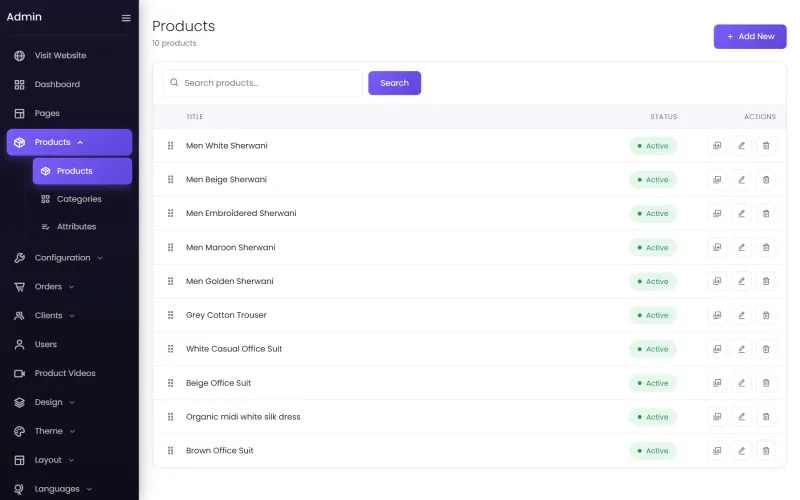The width and height of the screenshot is (800, 500).
Task: Click Active status badge for Men White Sherwani
Action: point(653,146)
